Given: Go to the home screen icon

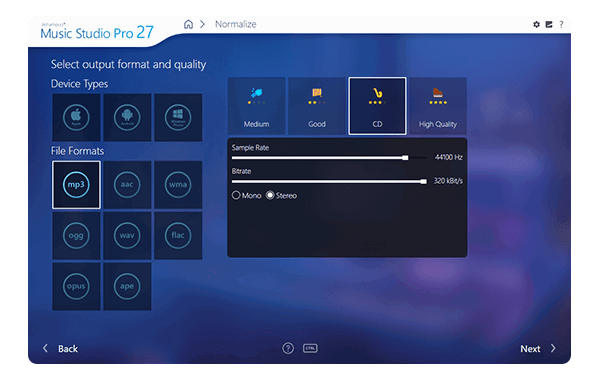Looking at the screenshot, I should click(188, 24).
